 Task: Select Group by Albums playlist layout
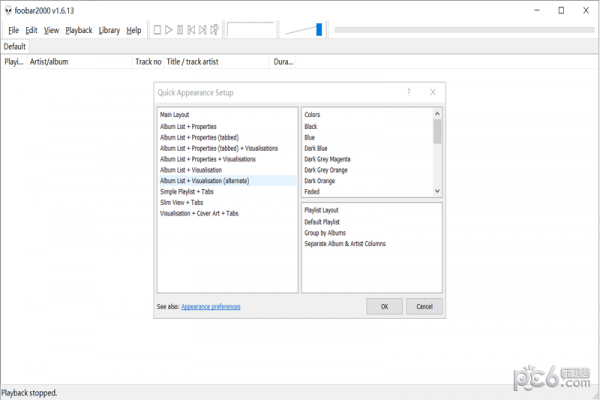pyautogui.click(x=325, y=233)
